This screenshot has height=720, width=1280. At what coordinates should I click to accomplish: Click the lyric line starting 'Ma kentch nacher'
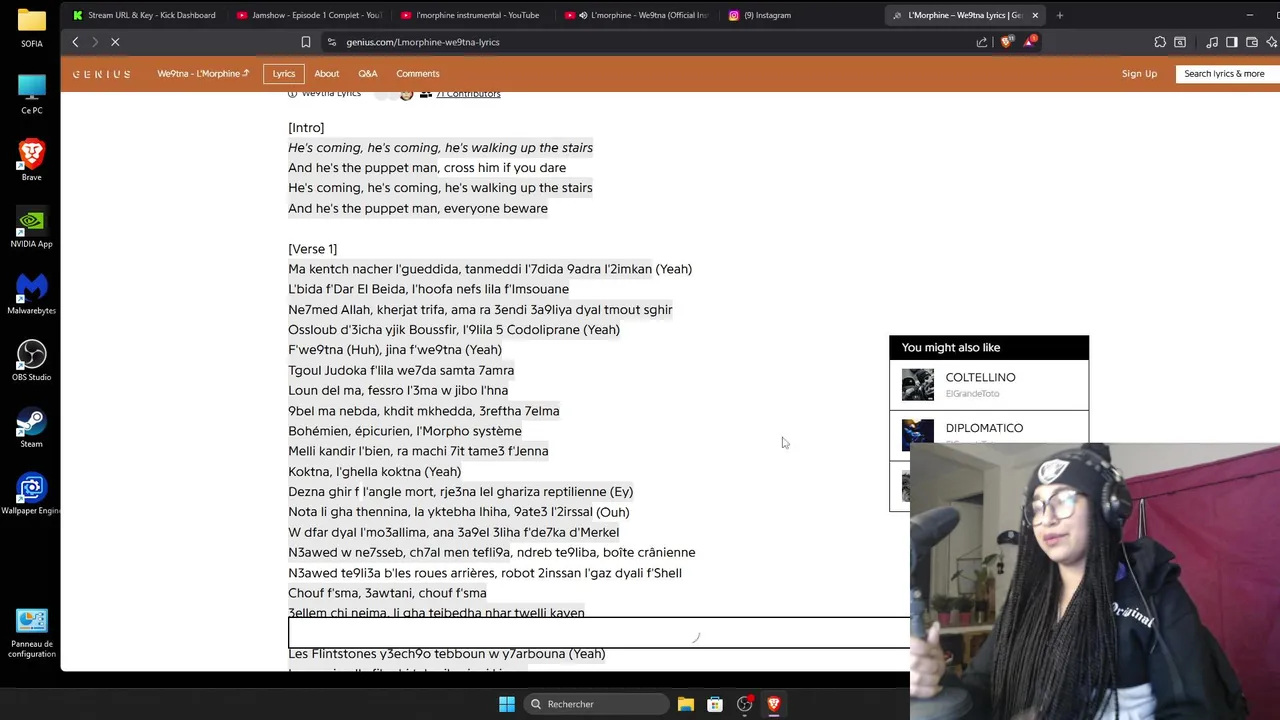click(490, 269)
